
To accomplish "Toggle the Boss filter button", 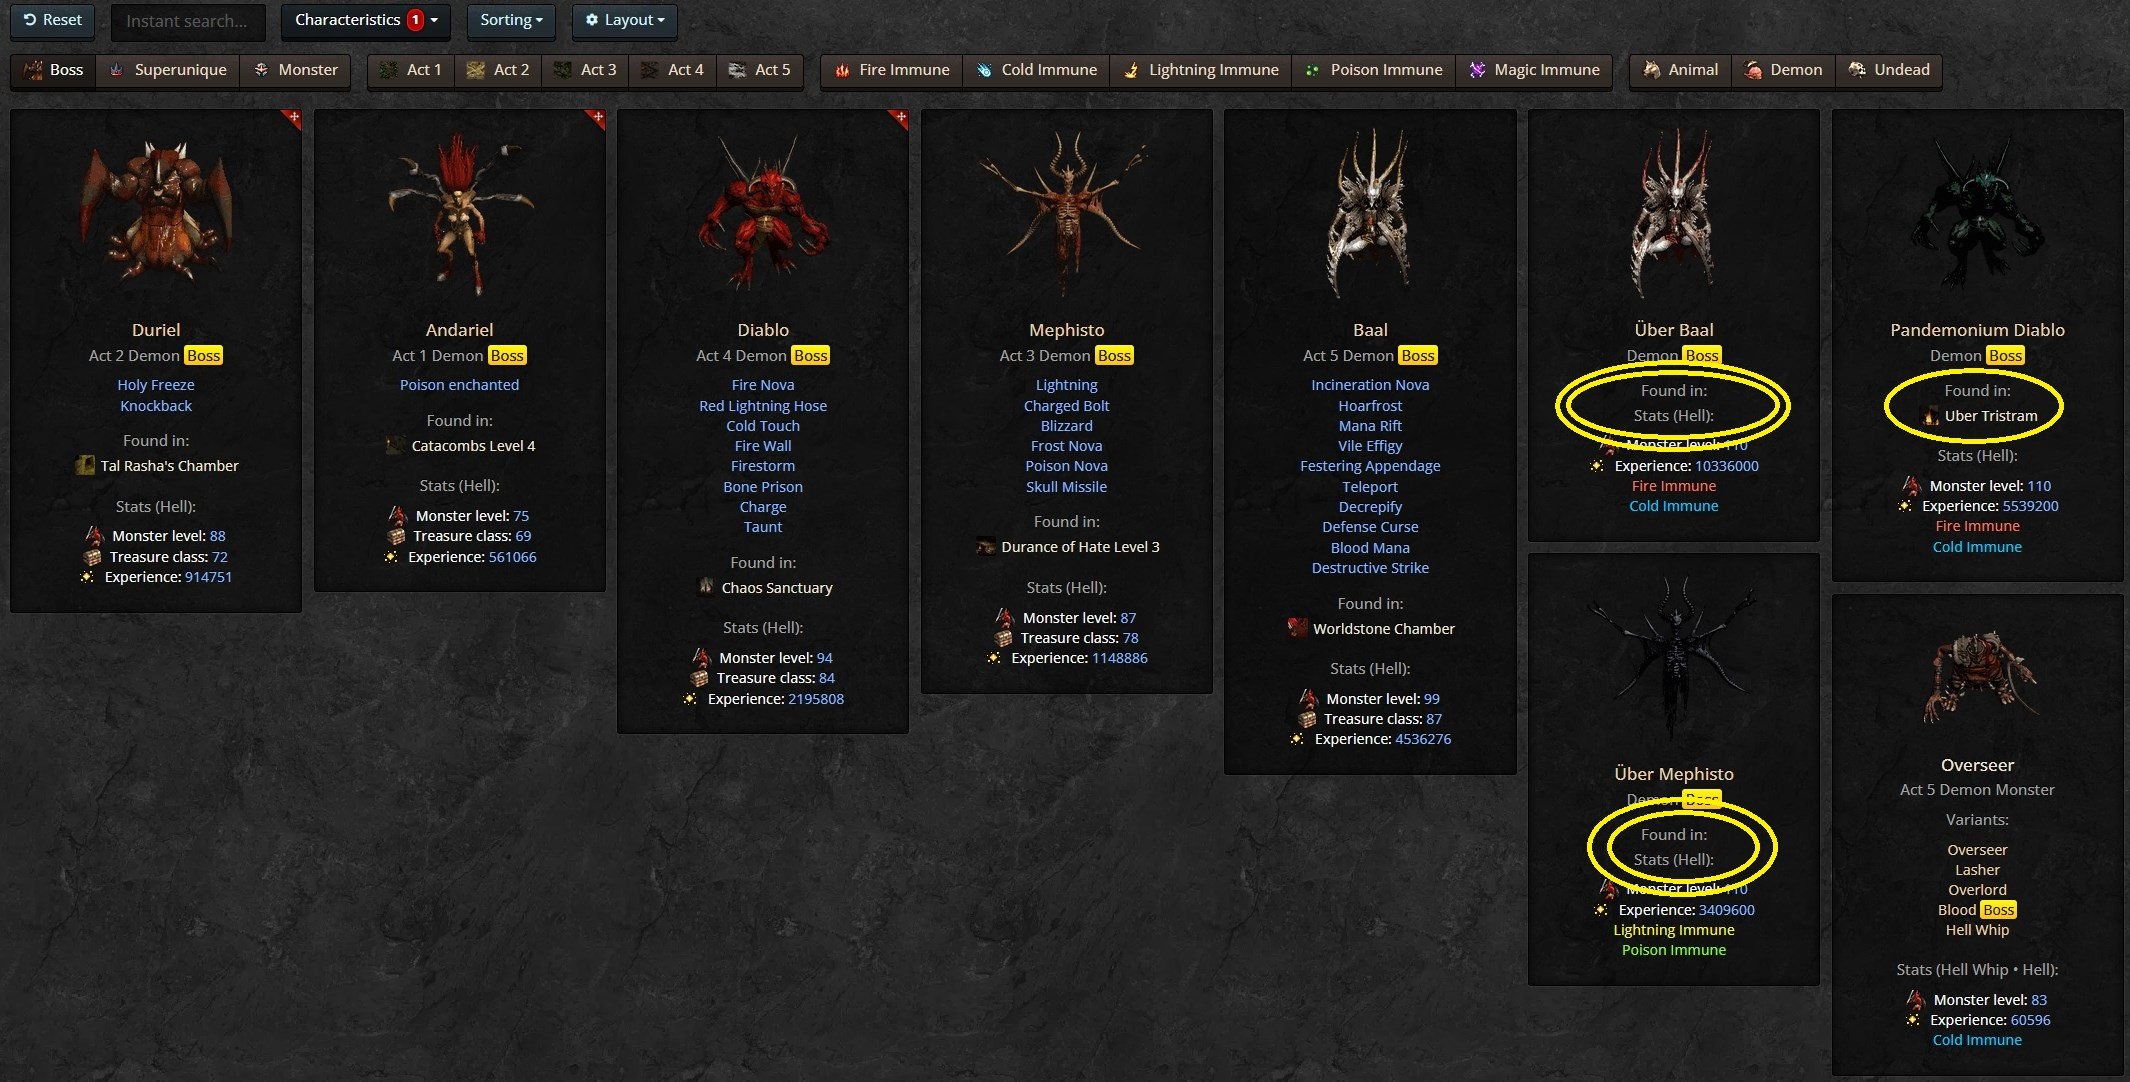I will click(54, 70).
